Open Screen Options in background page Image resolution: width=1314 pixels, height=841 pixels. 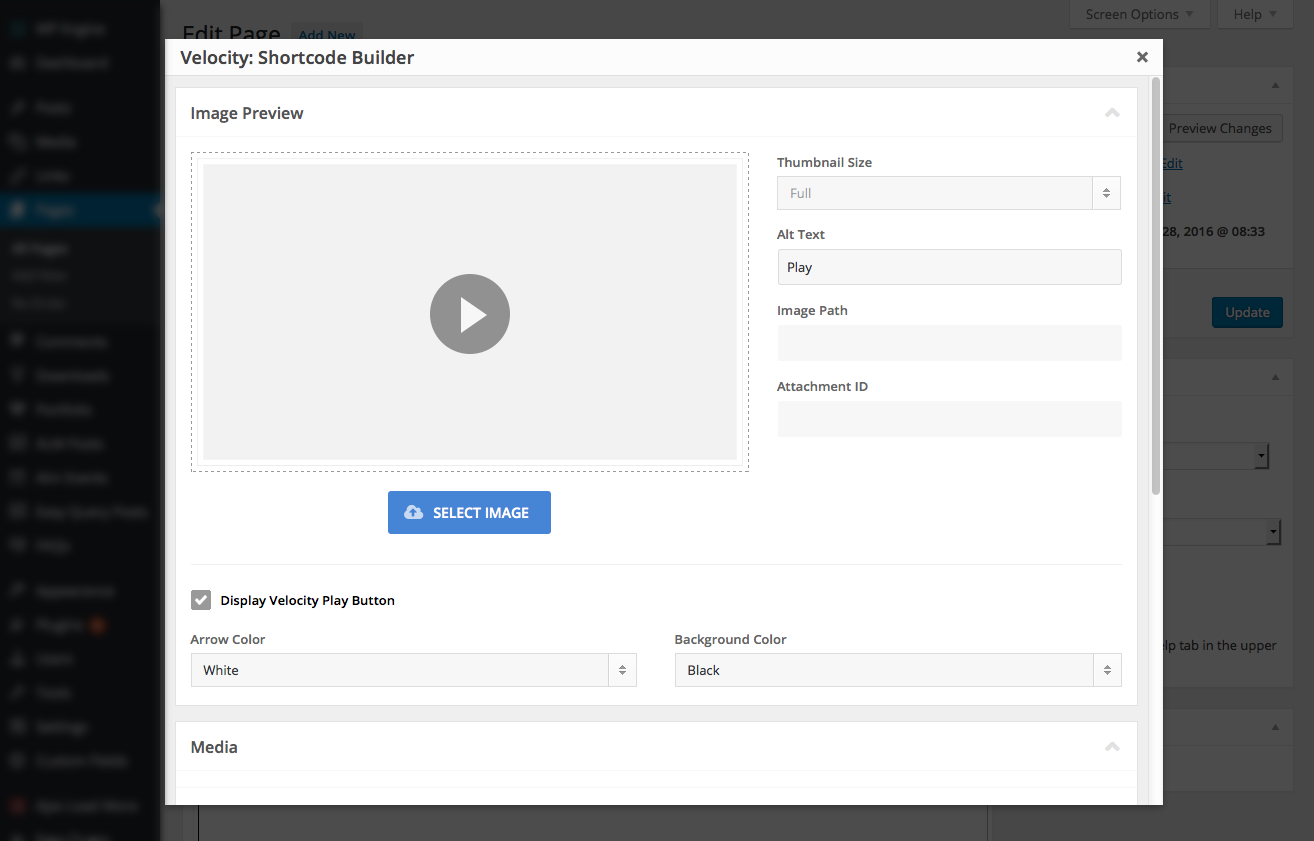[1139, 14]
